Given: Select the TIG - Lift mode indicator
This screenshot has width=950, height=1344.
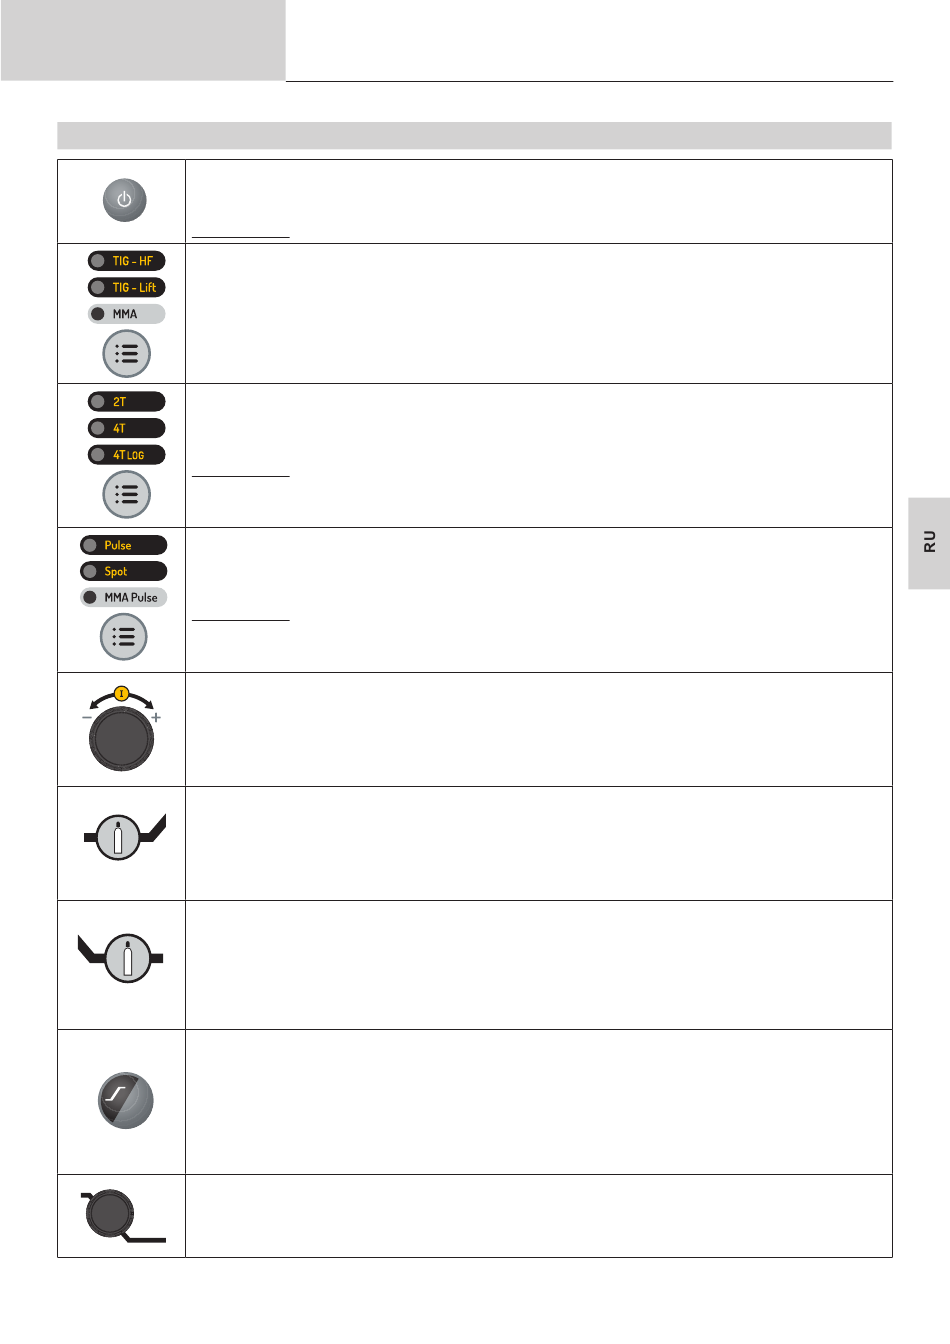Looking at the screenshot, I should 126,287.
